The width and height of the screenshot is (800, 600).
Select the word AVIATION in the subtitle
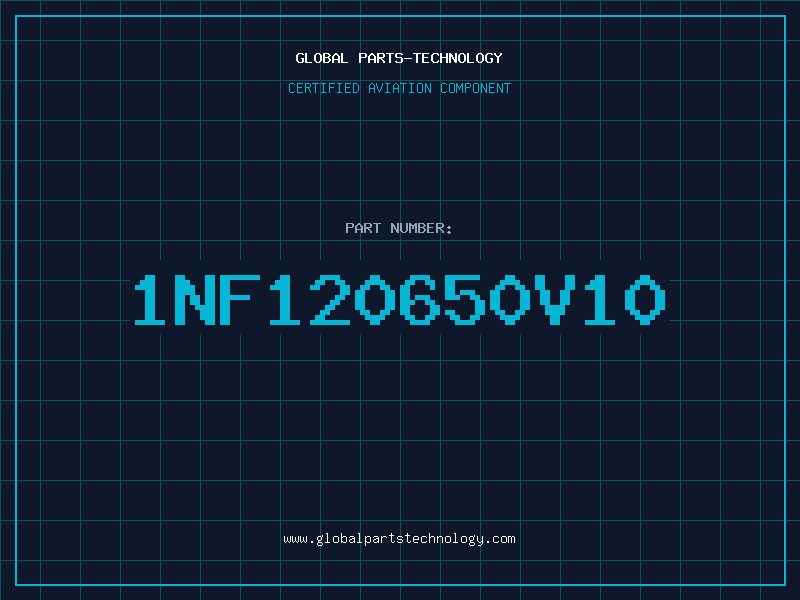[399, 88]
